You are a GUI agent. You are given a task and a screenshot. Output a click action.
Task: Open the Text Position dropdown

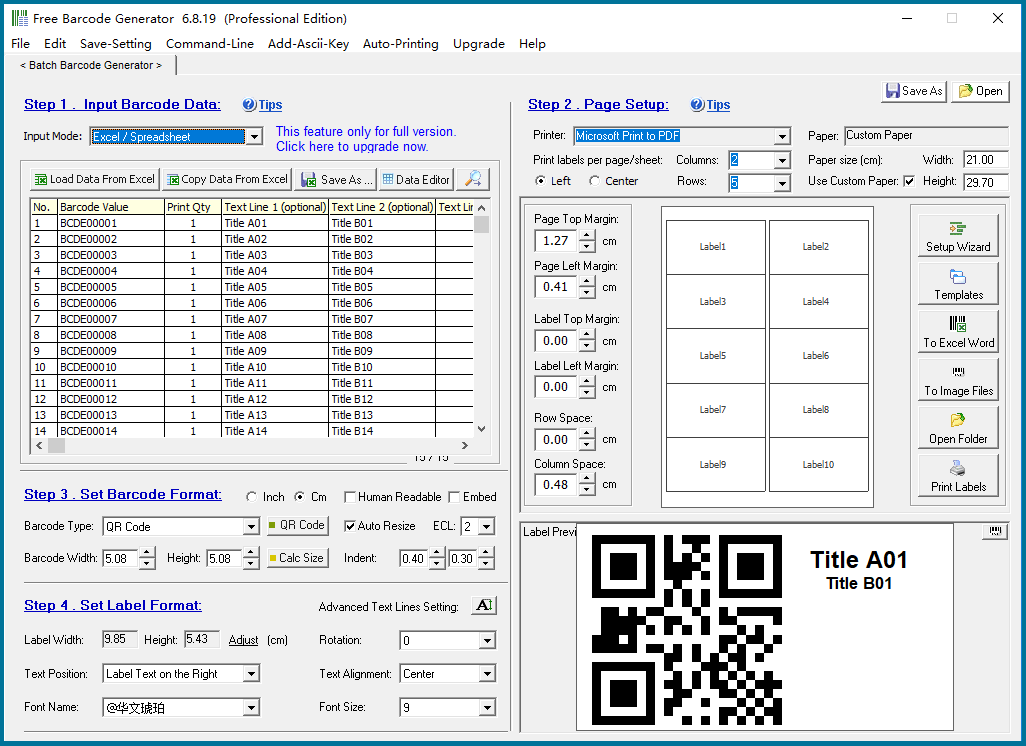[251, 674]
